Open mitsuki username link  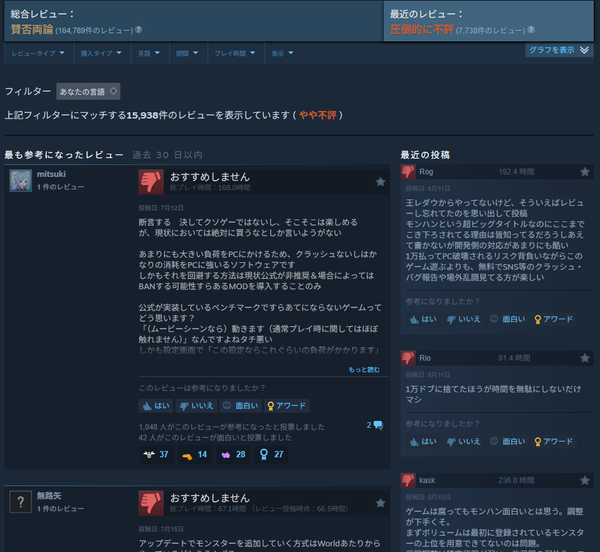[x=51, y=174]
